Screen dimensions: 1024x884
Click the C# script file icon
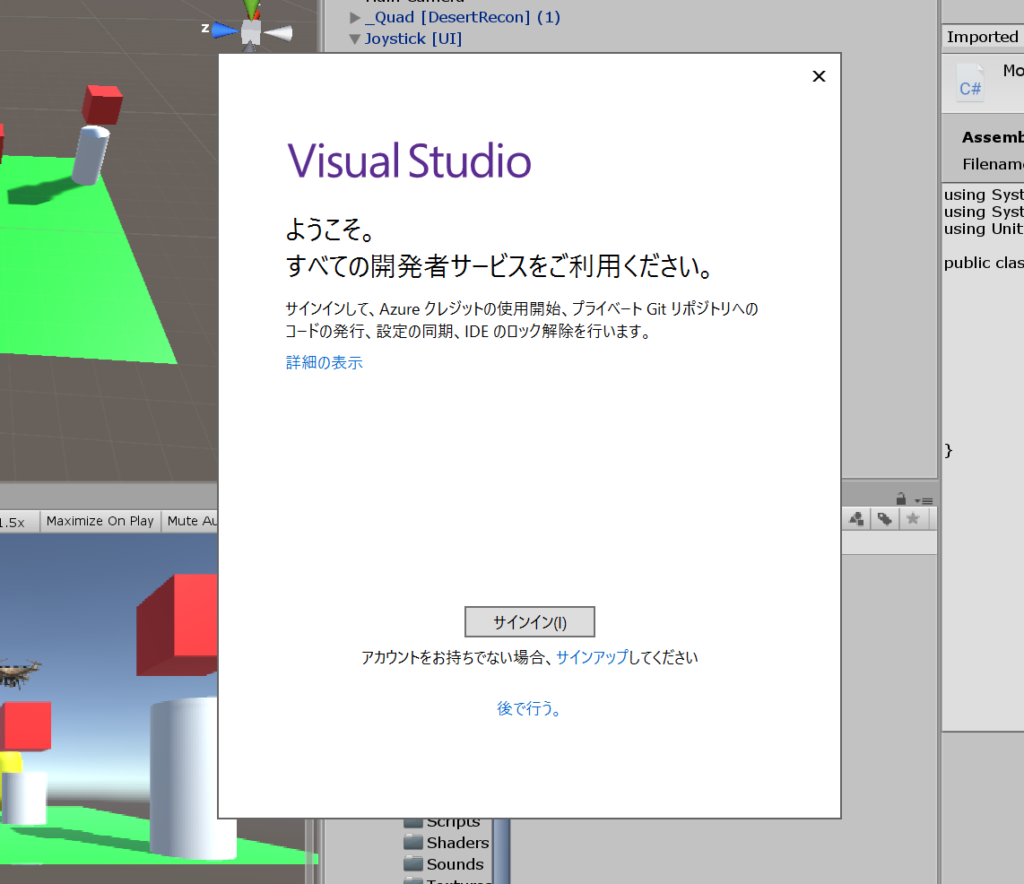point(970,83)
